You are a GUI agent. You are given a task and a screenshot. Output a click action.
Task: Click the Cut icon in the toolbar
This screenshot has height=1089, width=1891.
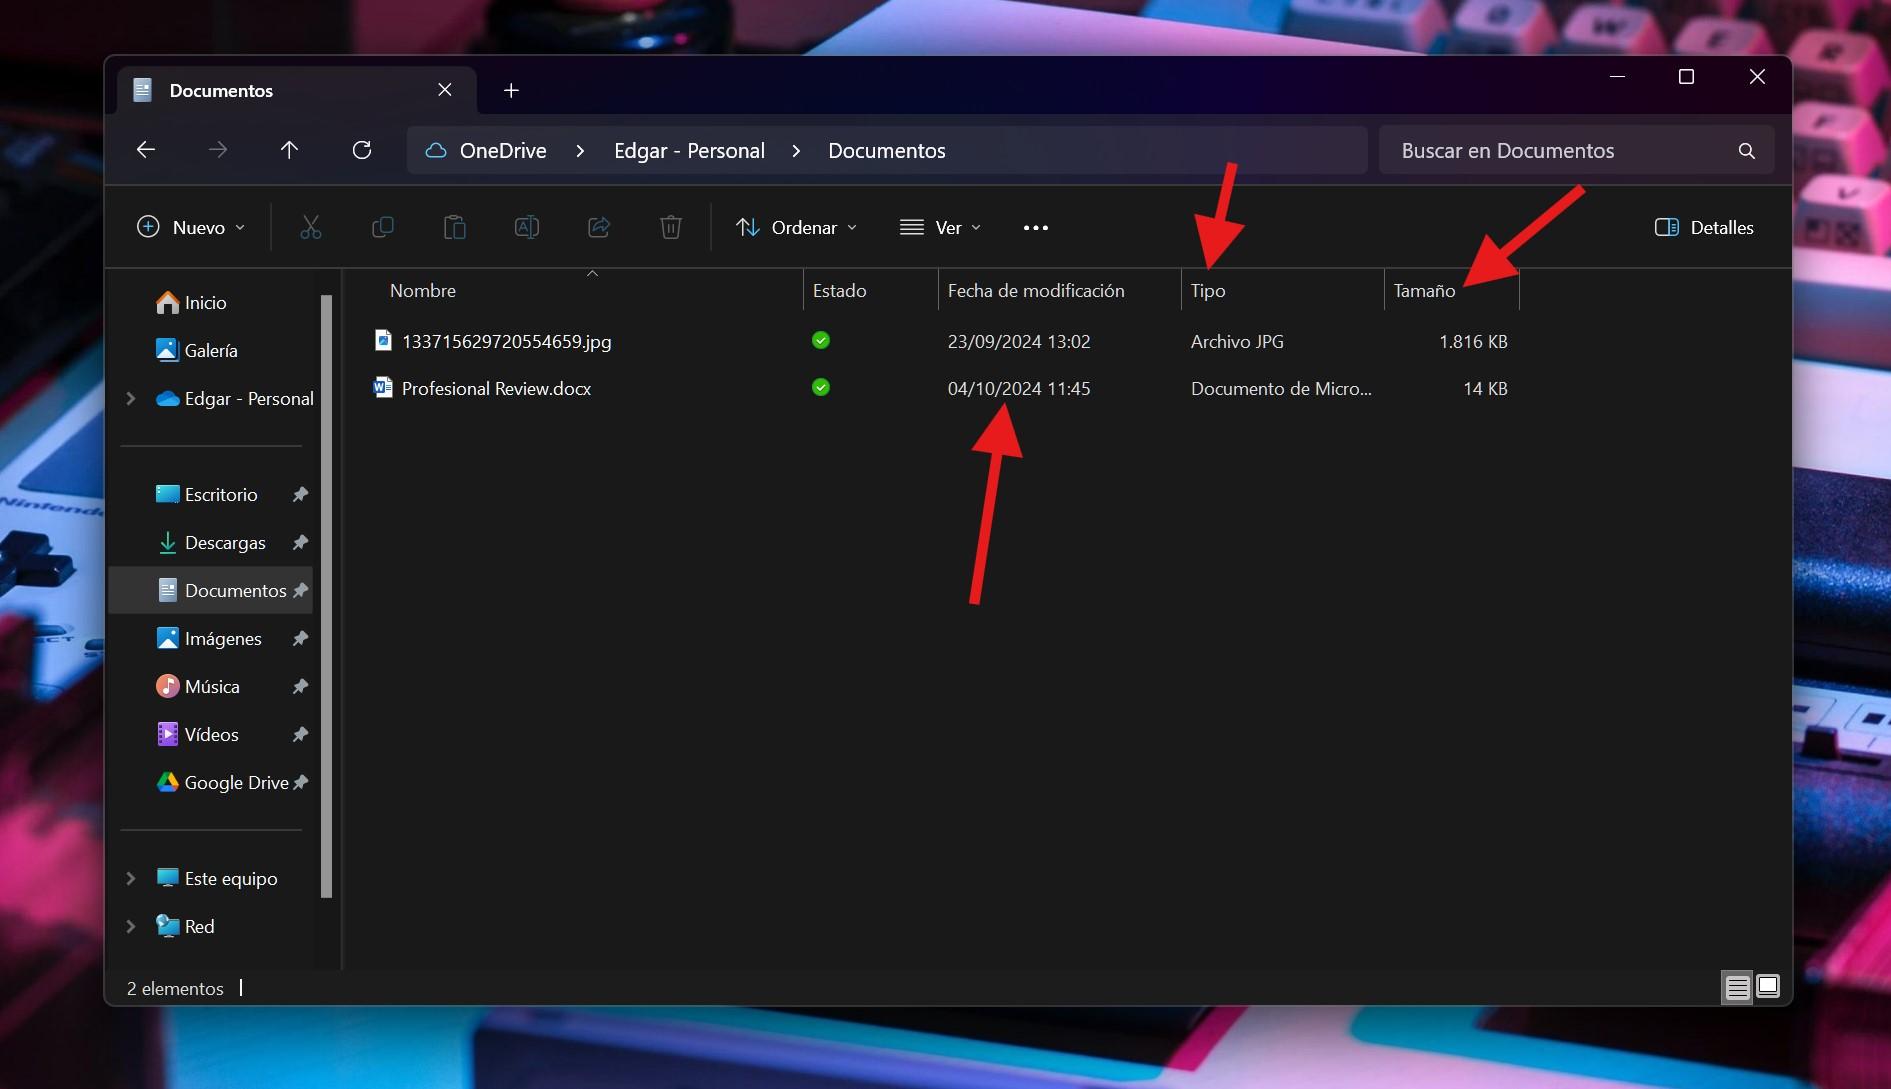point(311,227)
